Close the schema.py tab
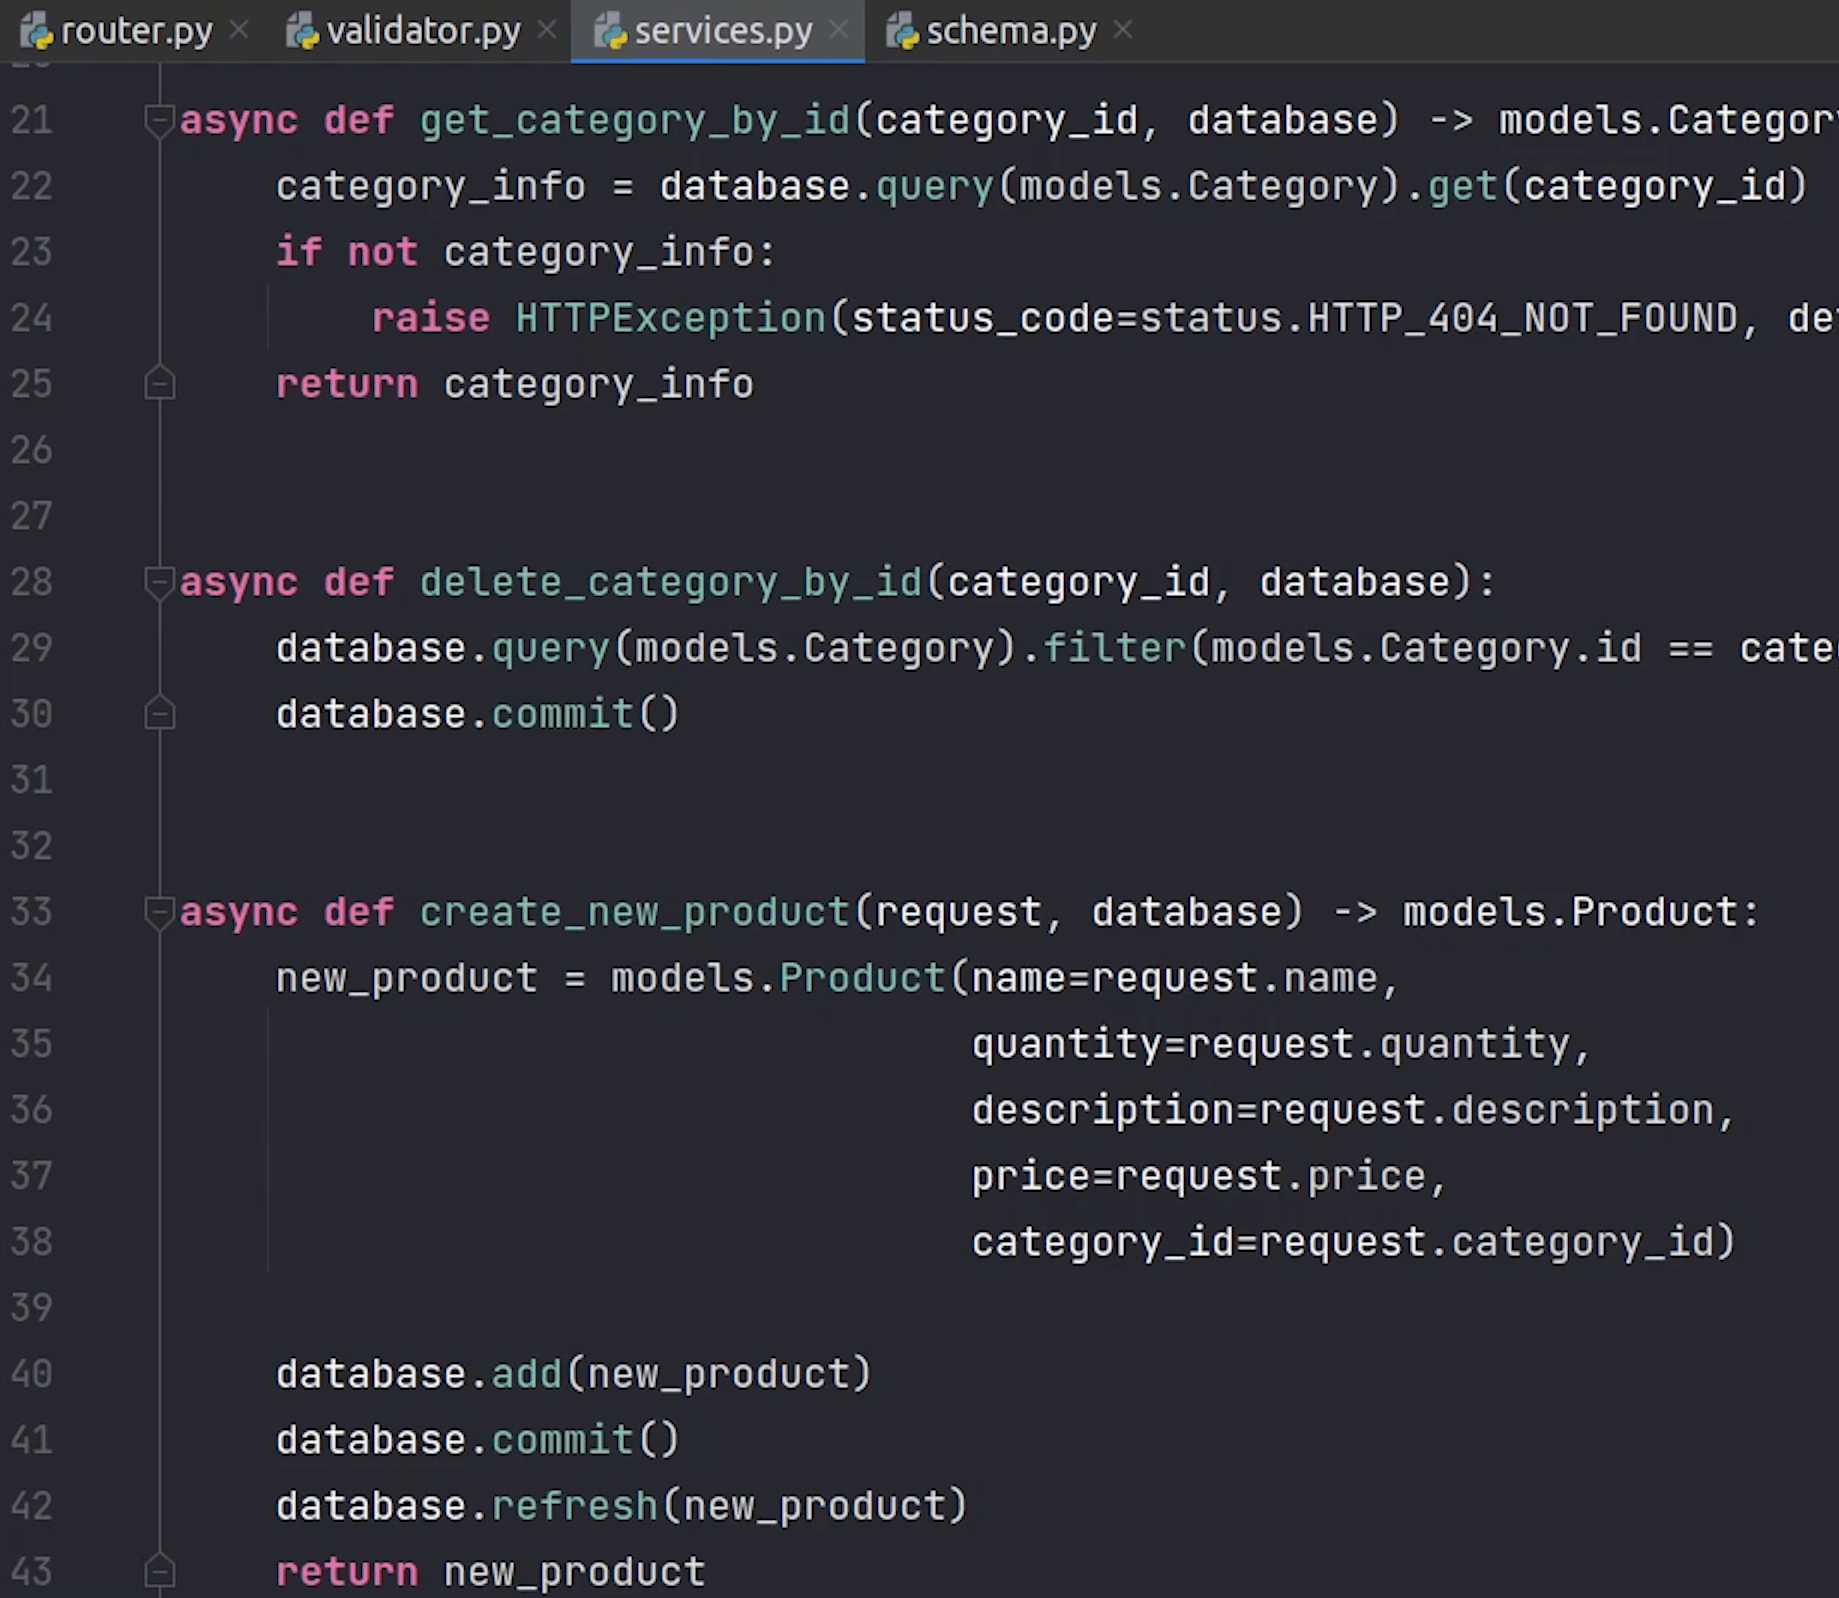Image resolution: width=1839 pixels, height=1598 pixels. pos(1123,31)
